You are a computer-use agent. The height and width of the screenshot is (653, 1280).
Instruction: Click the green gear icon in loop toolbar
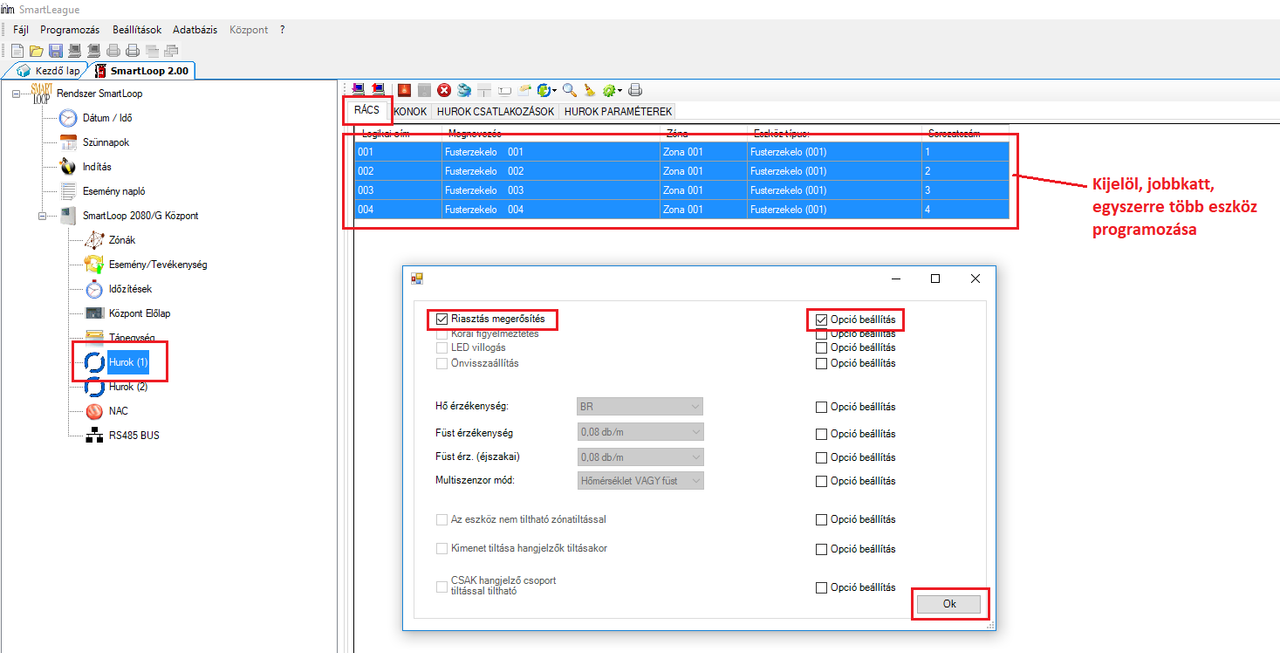(x=608, y=89)
